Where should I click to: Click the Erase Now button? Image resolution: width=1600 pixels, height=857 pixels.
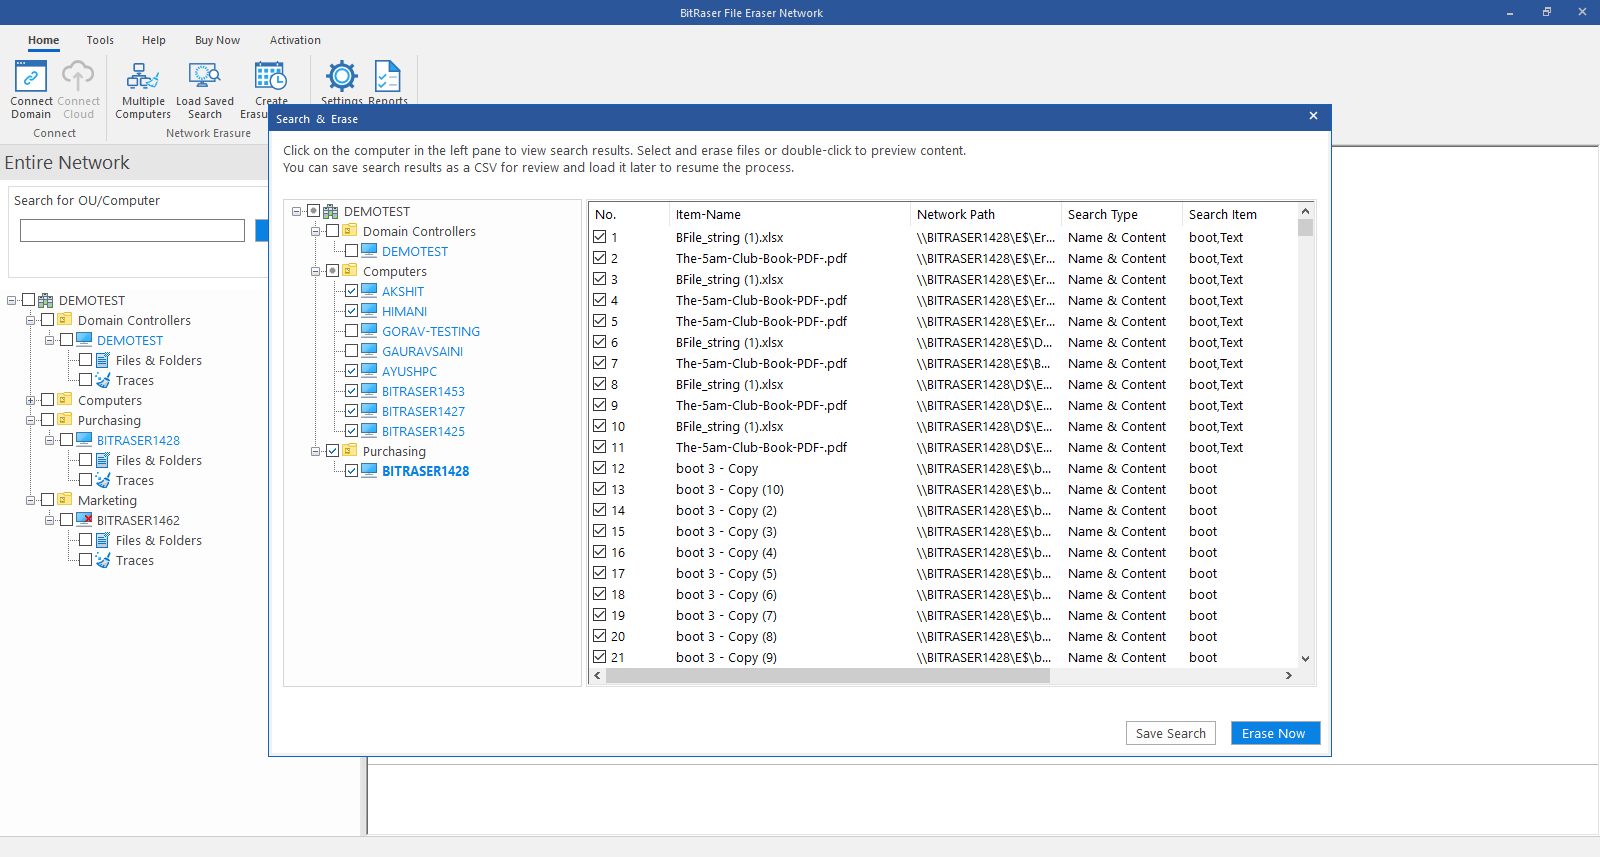coord(1275,733)
